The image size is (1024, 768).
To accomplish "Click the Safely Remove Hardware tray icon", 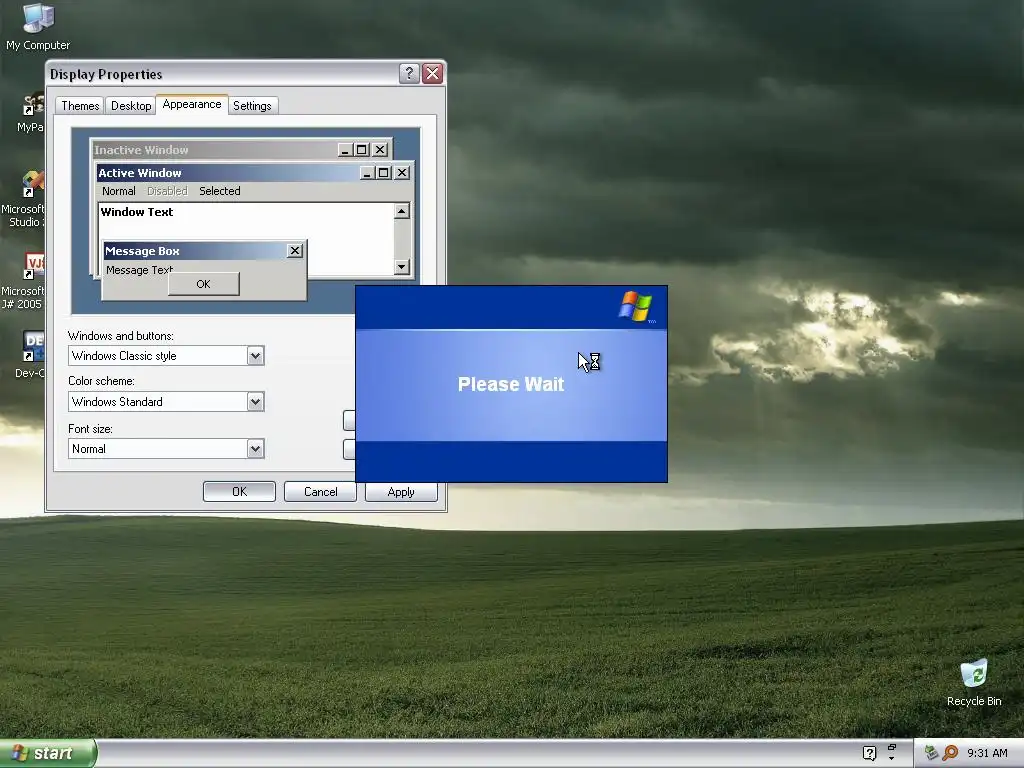I will point(931,754).
